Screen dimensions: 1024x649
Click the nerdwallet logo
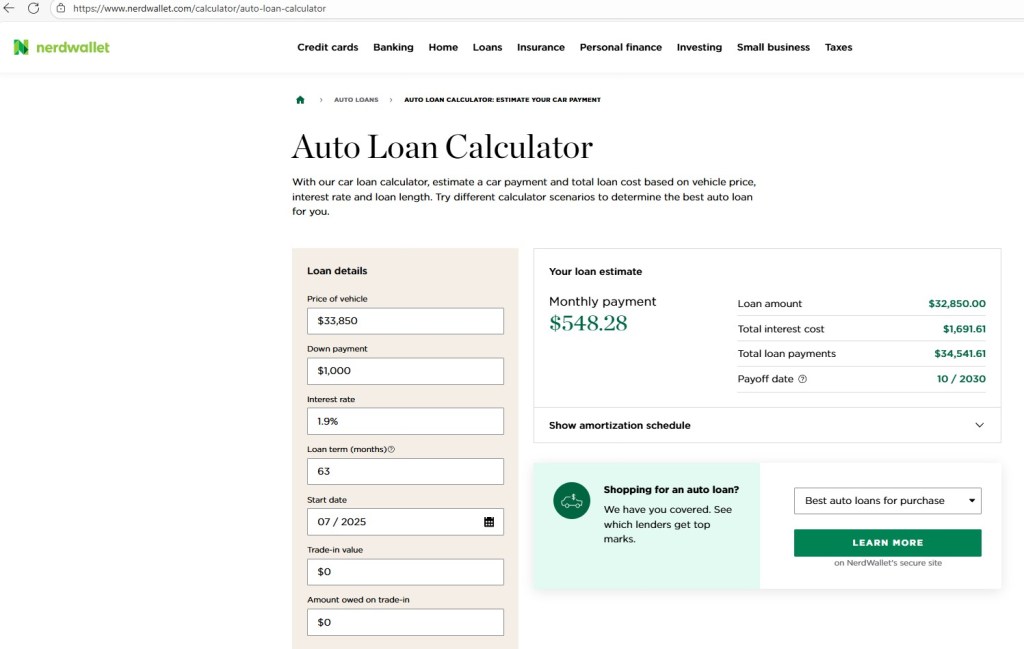(x=60, y=47)
